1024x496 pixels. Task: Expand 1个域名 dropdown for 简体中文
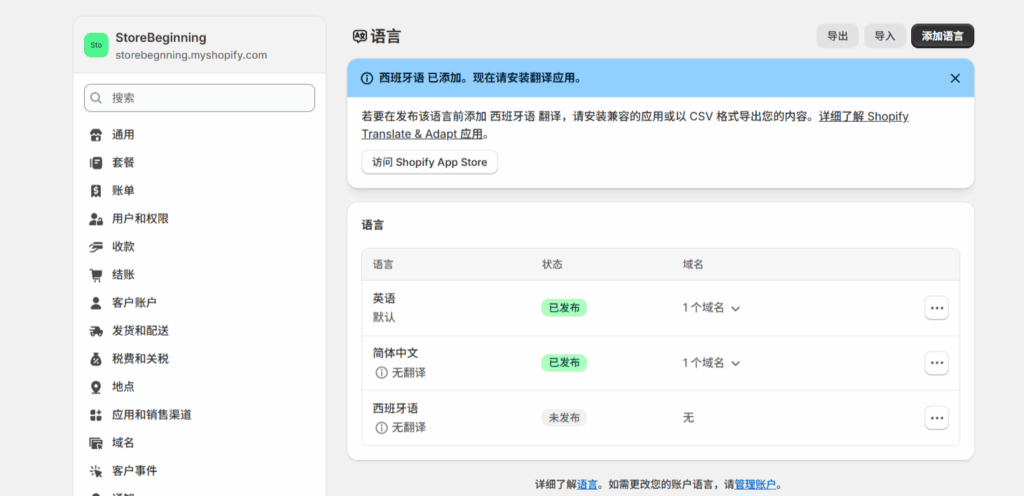coord(711,363)
